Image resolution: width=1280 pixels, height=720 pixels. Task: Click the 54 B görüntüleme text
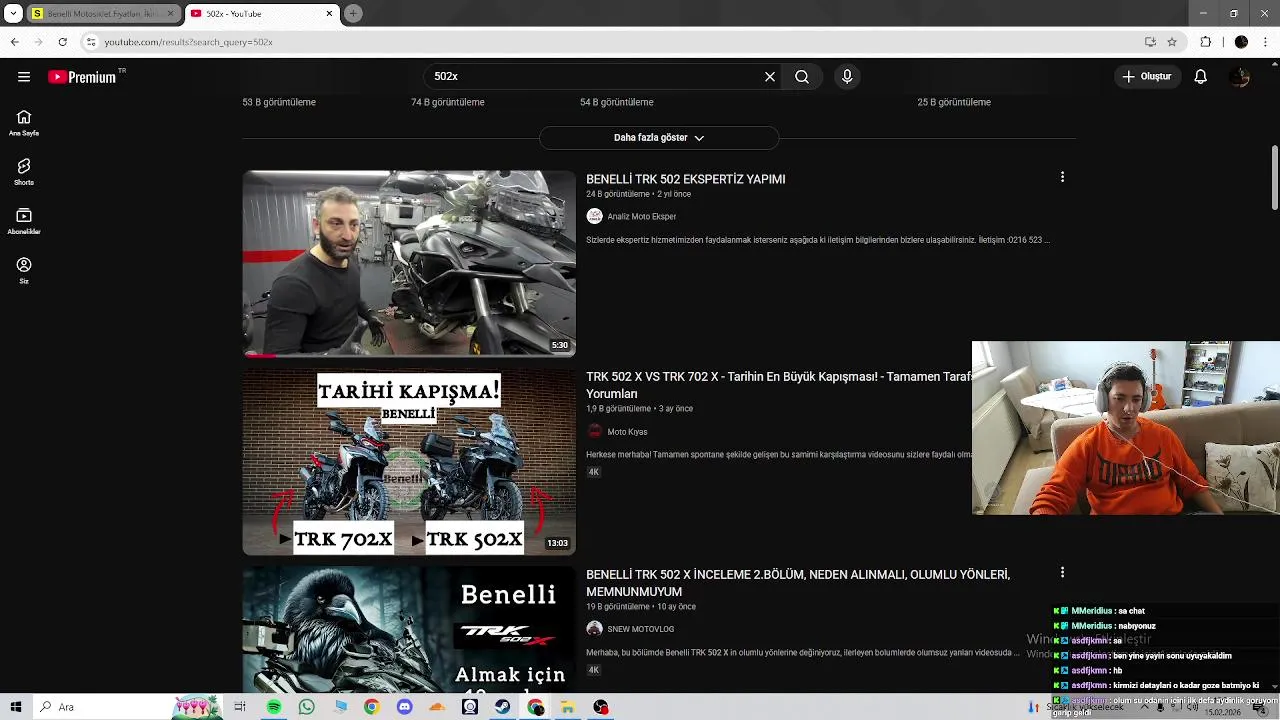[617, 102]
